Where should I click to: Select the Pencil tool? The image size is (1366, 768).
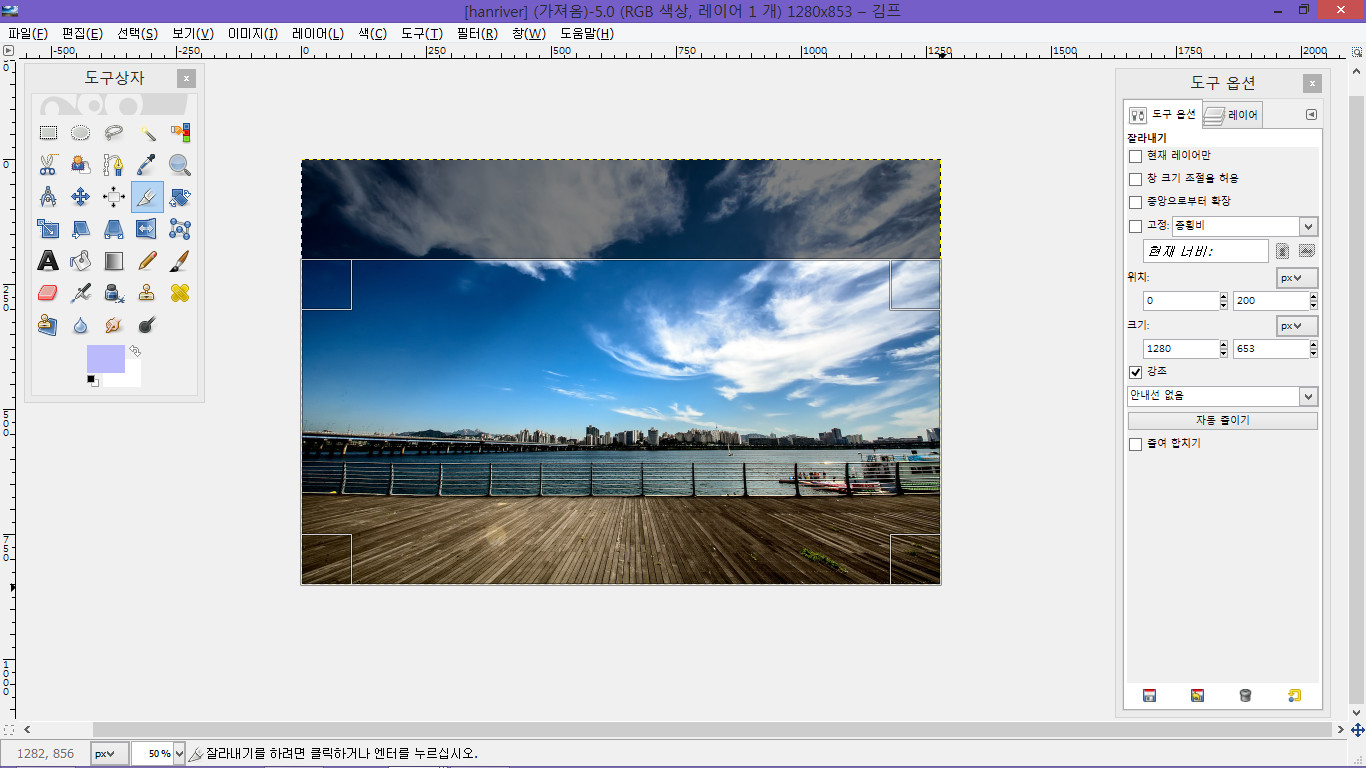[x=147, y=261]
